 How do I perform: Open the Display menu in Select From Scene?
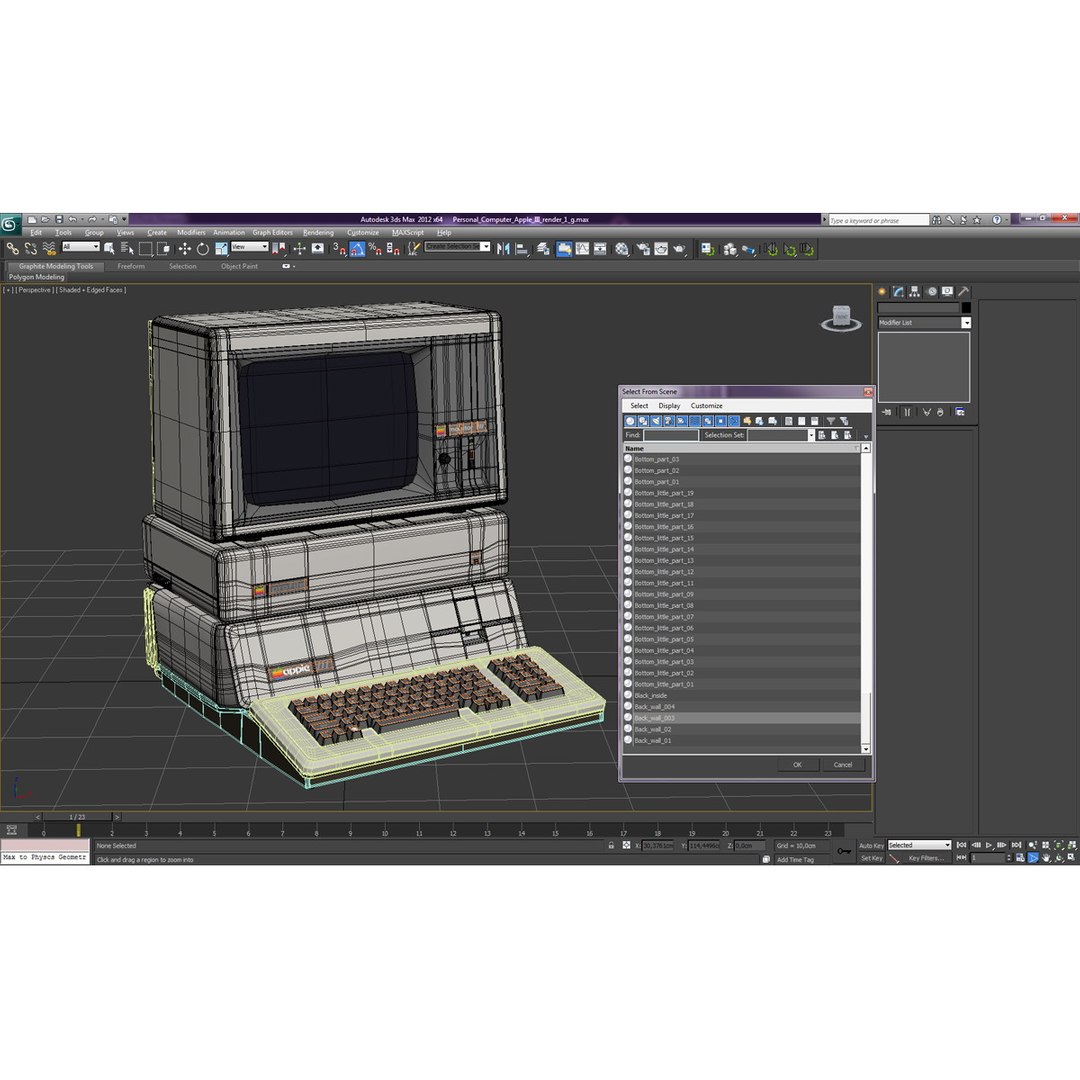pyautogui.click(x=669, y=406)
